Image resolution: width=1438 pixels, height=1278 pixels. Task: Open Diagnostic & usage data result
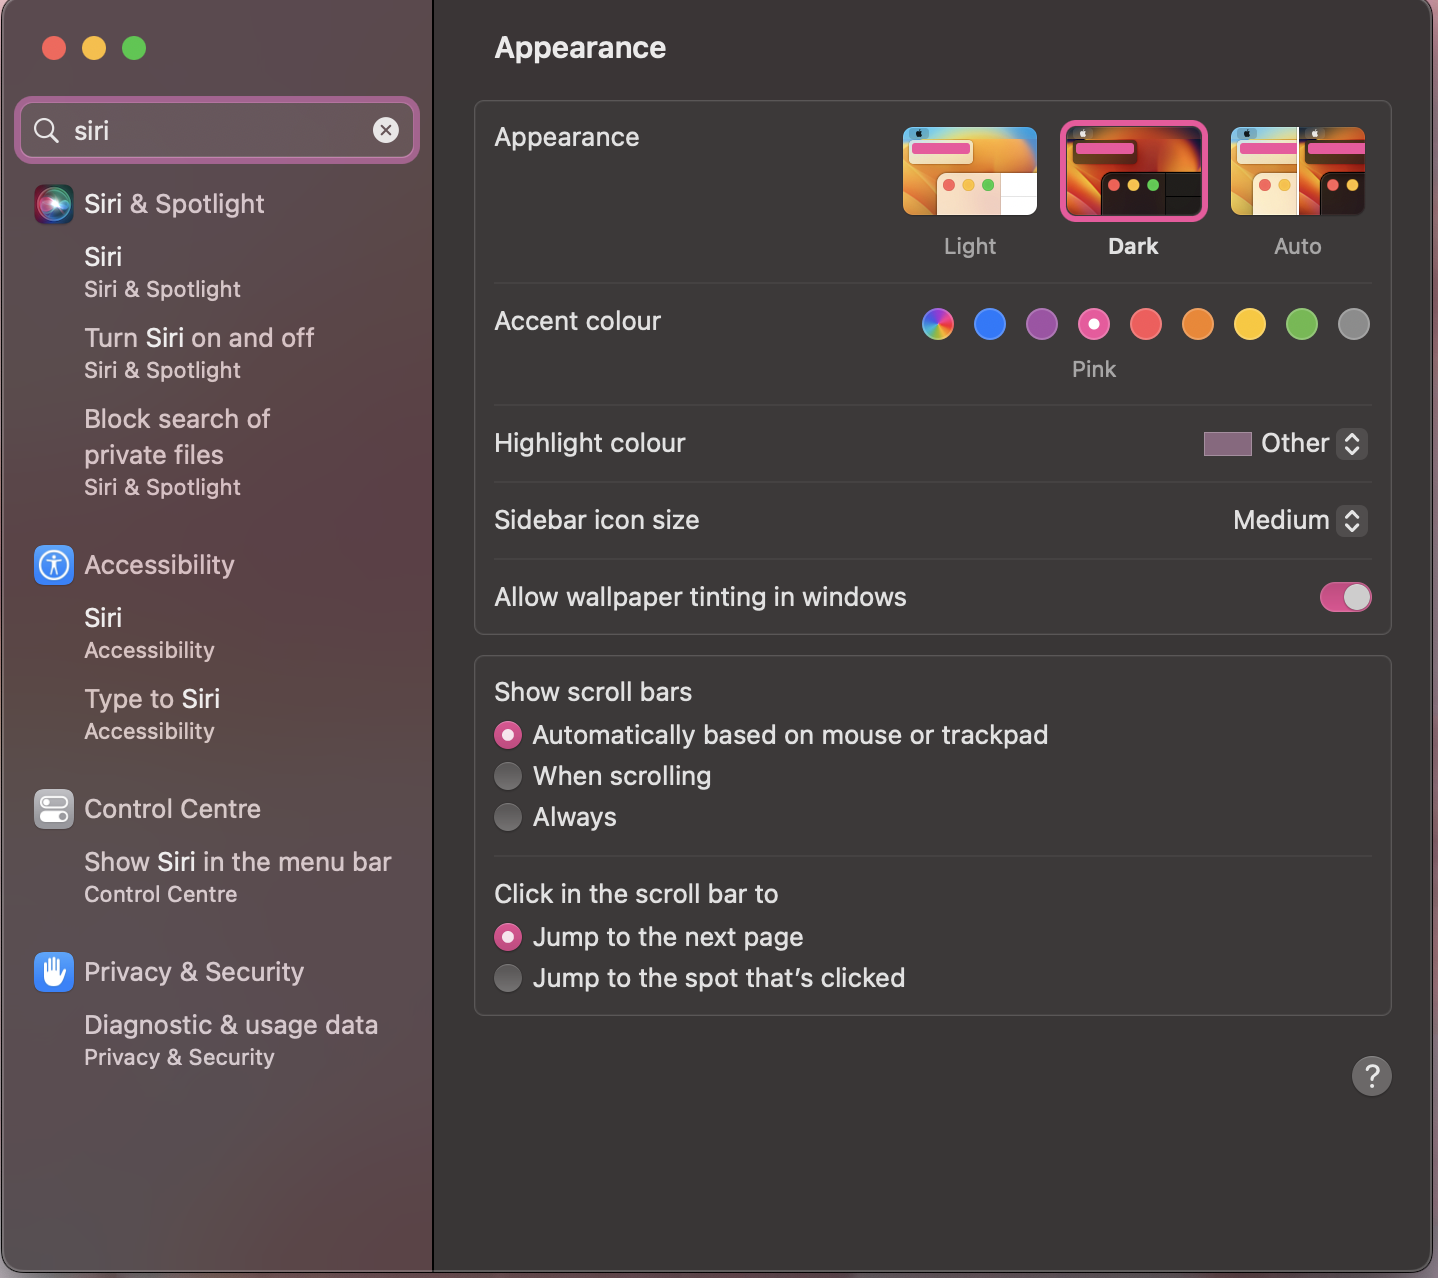point(231,1040)
